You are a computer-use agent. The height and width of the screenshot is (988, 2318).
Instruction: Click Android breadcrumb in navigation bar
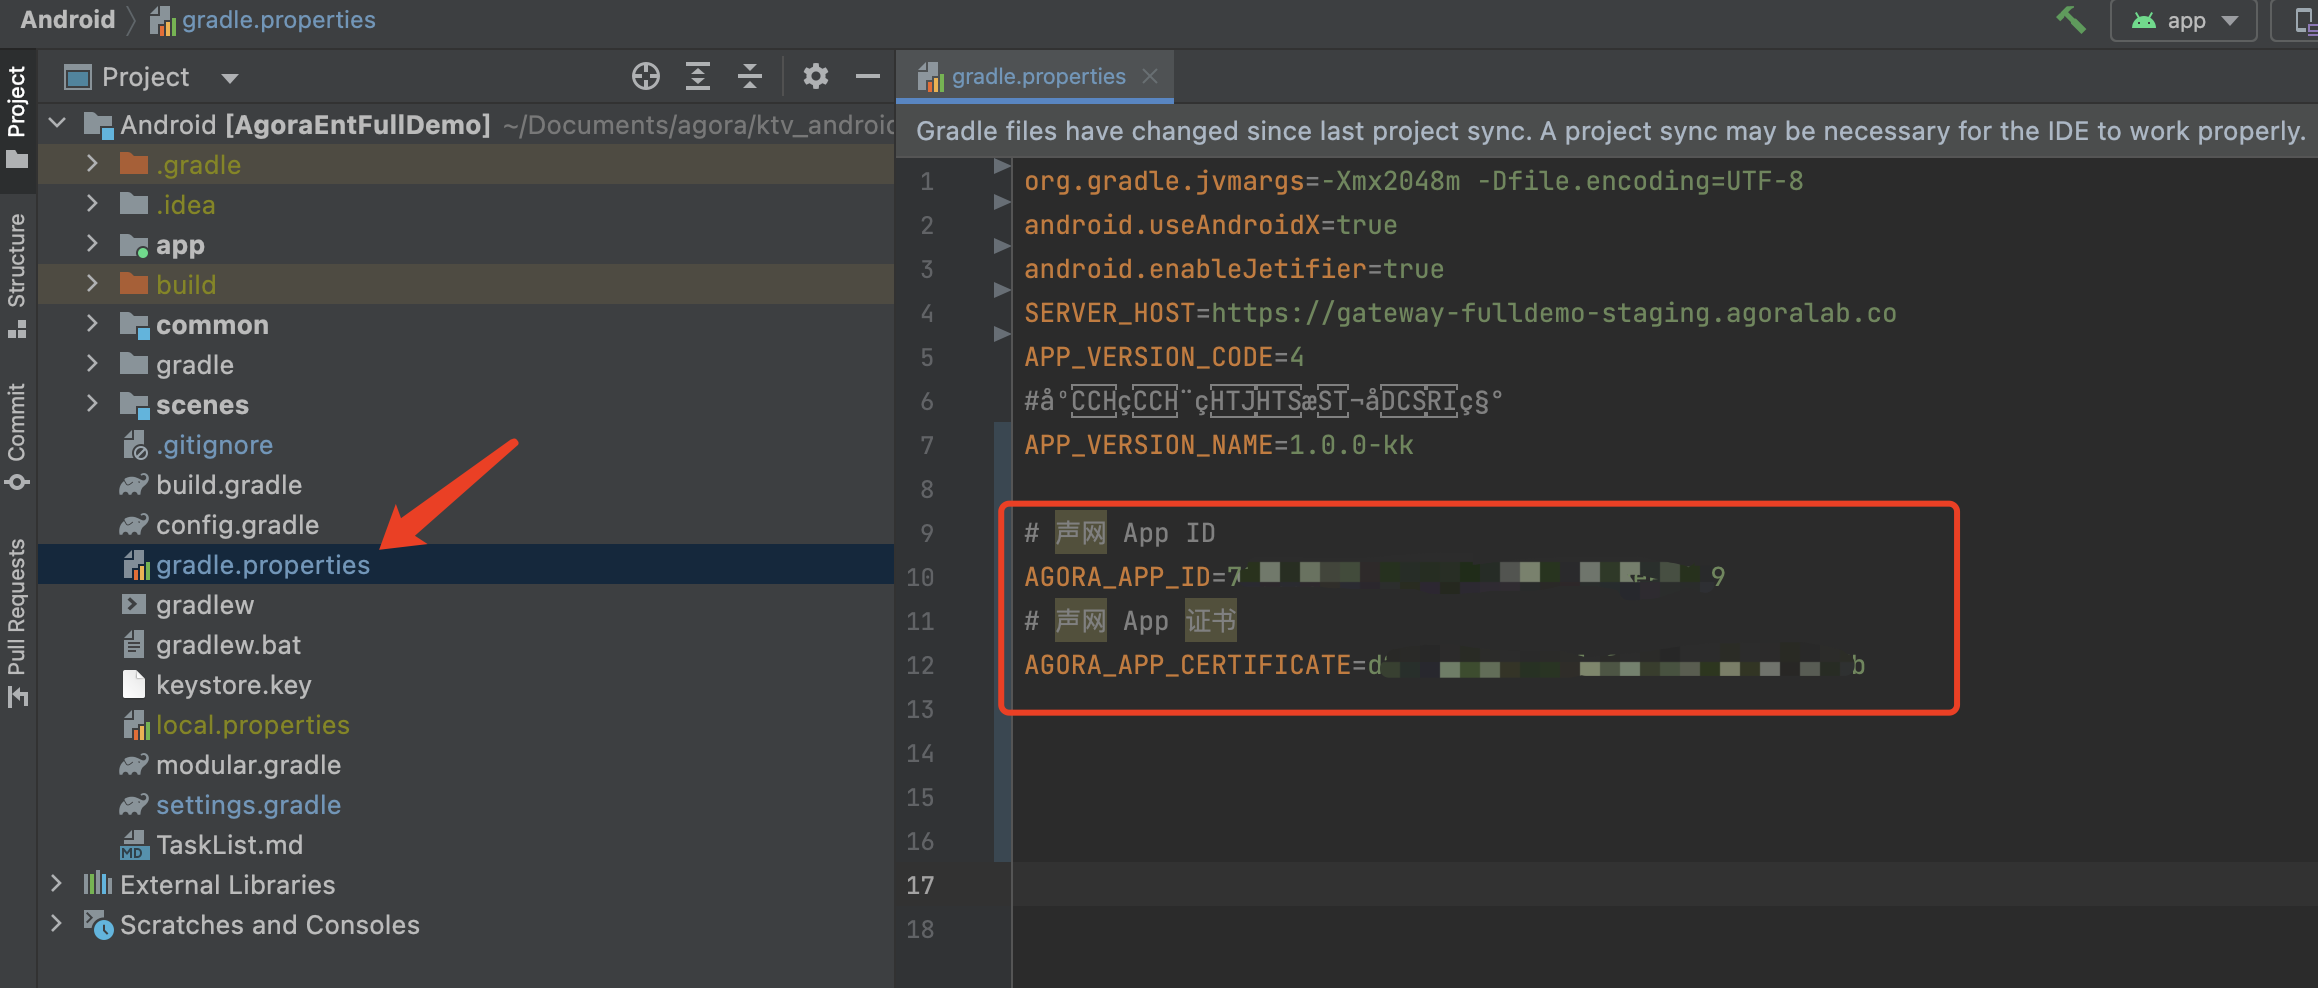pyautogui.click(x=68, y=20)
